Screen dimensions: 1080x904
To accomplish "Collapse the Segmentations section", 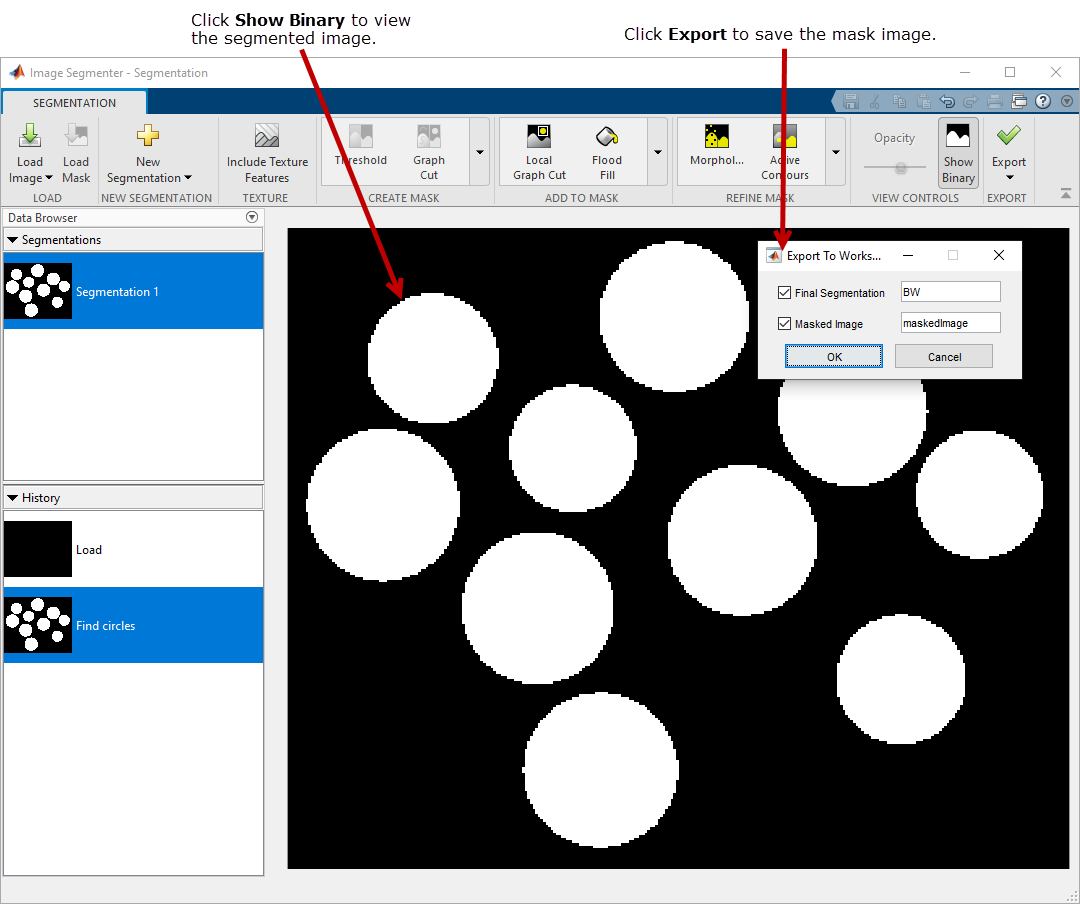I will pos(12,240).
